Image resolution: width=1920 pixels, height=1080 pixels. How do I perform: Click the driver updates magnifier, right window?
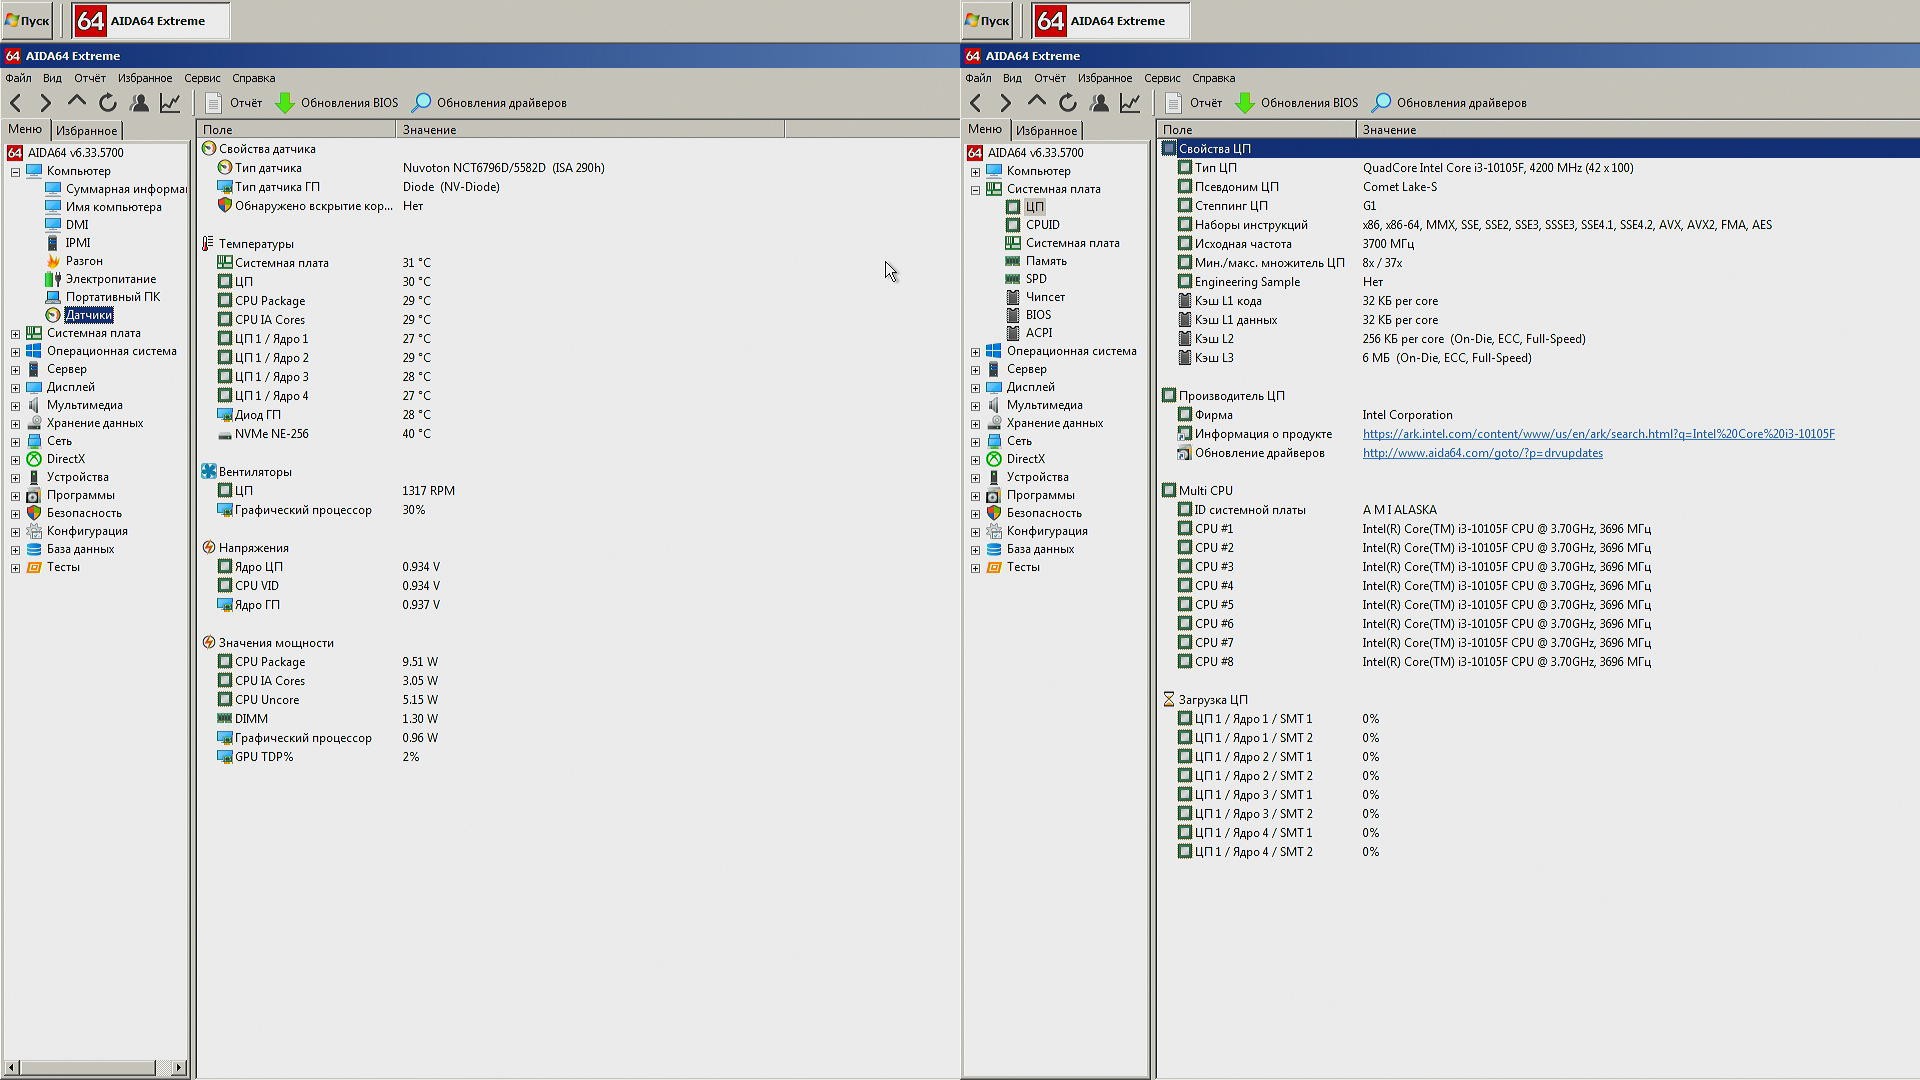(1381, 103)
